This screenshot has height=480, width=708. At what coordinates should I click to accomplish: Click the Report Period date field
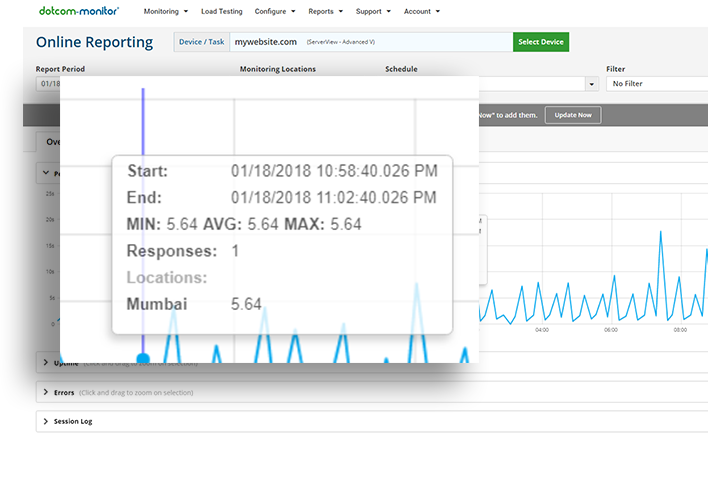point(48,84)
